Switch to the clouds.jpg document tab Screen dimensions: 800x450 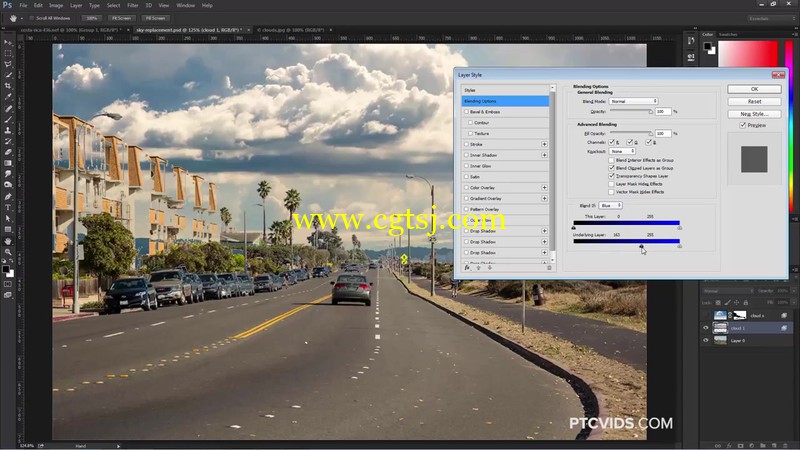tap(290, 30)
